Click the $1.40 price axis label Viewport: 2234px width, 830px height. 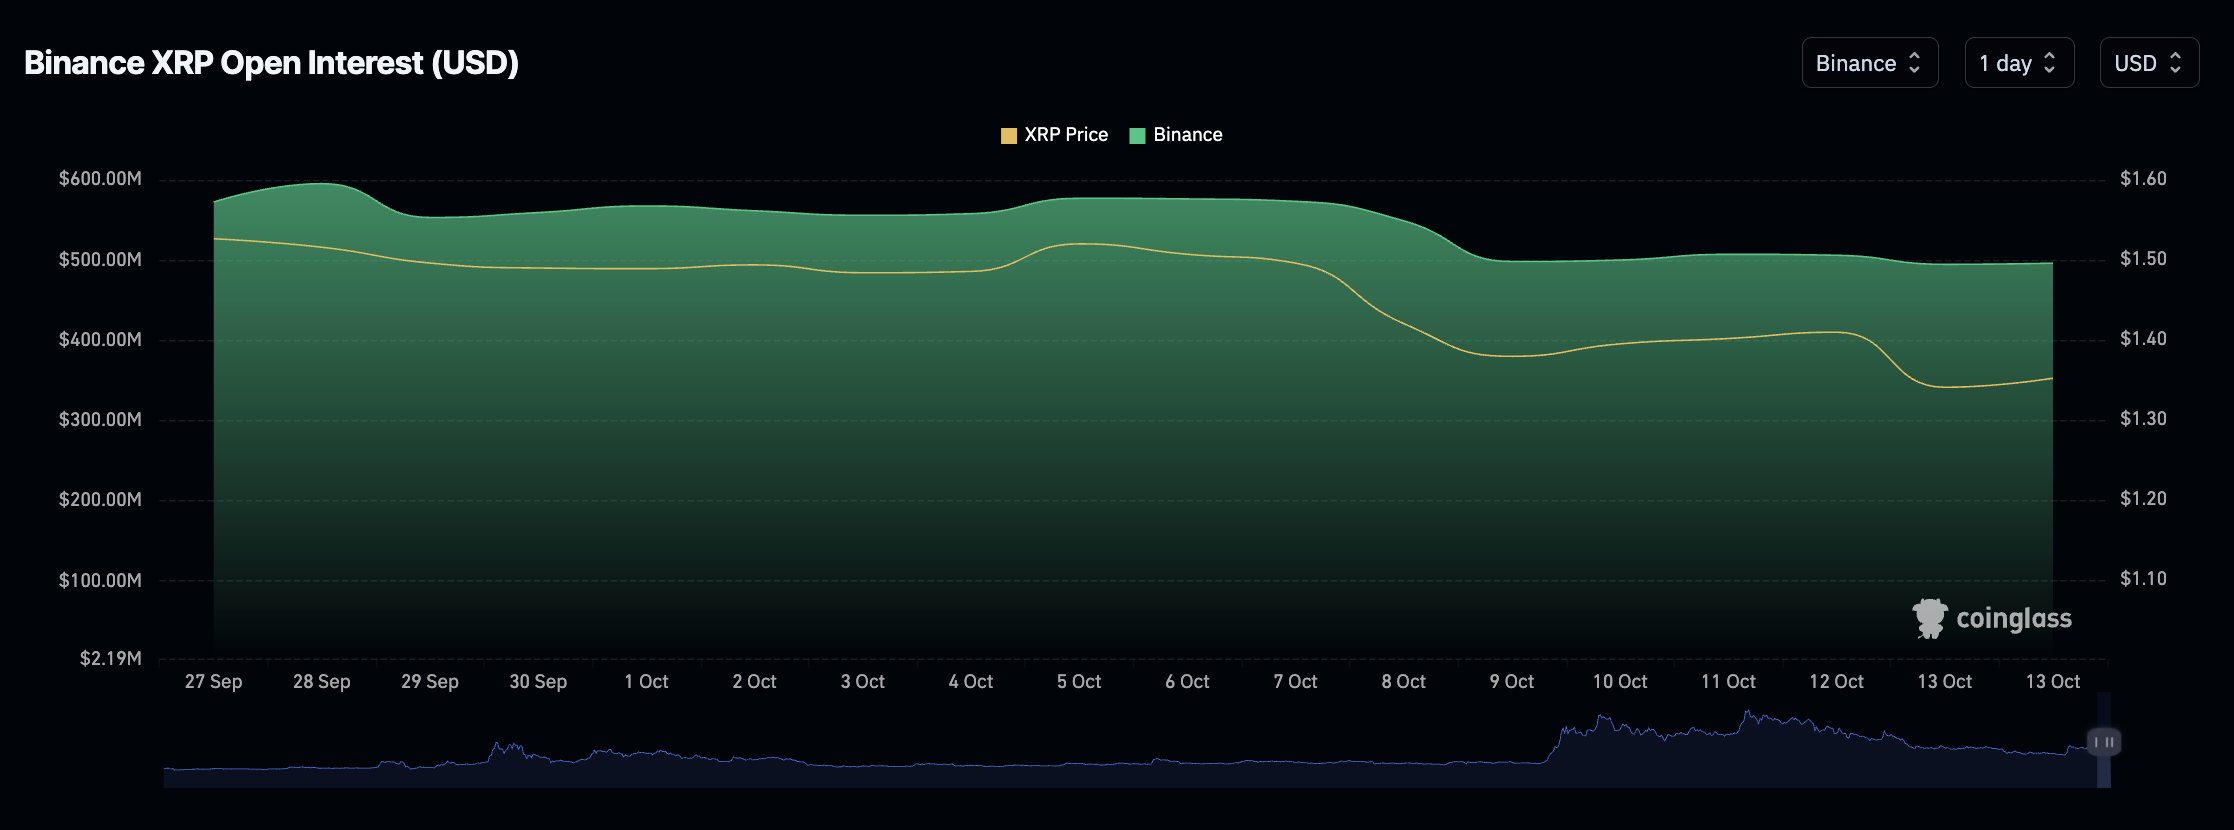2143,339
